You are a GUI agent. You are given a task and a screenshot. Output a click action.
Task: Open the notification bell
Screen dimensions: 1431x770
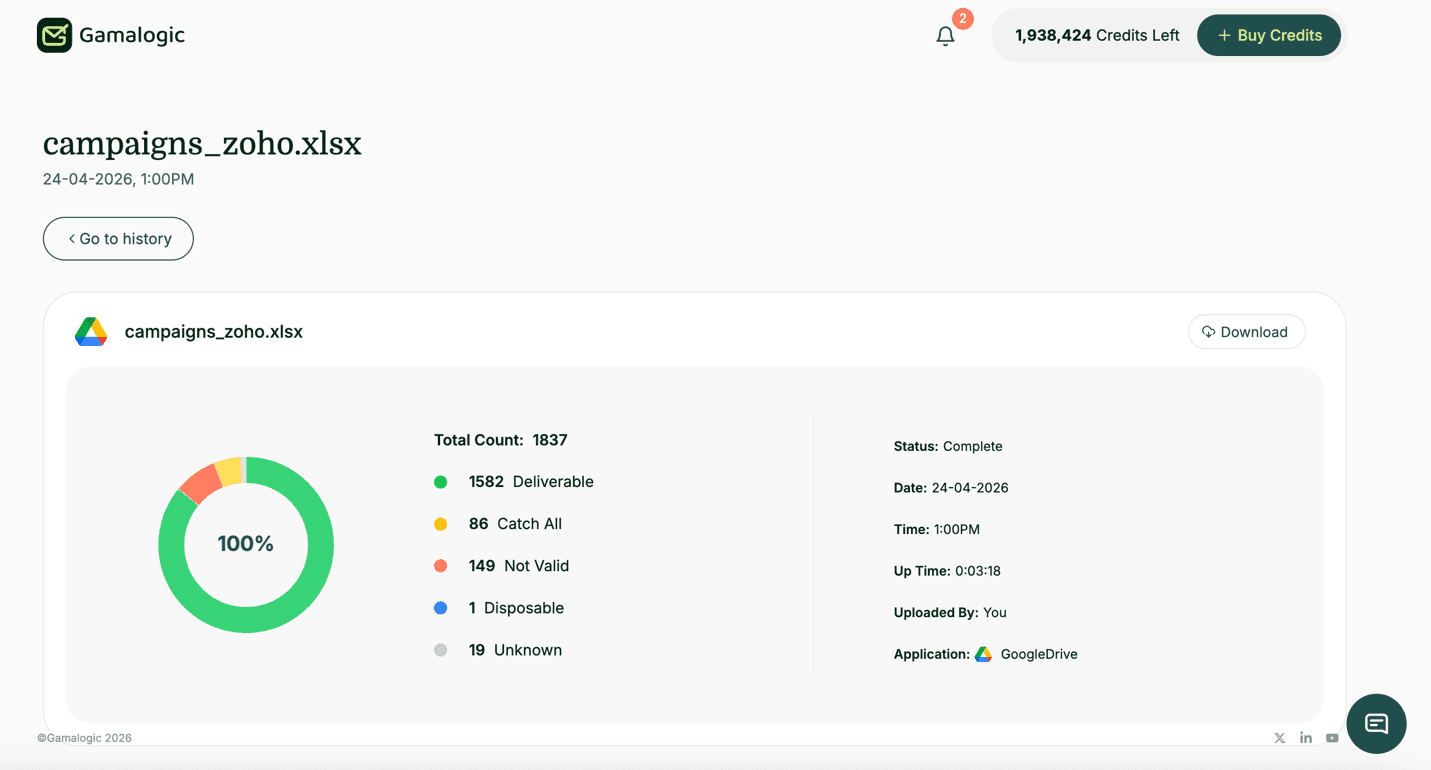(x=944, y=36)
